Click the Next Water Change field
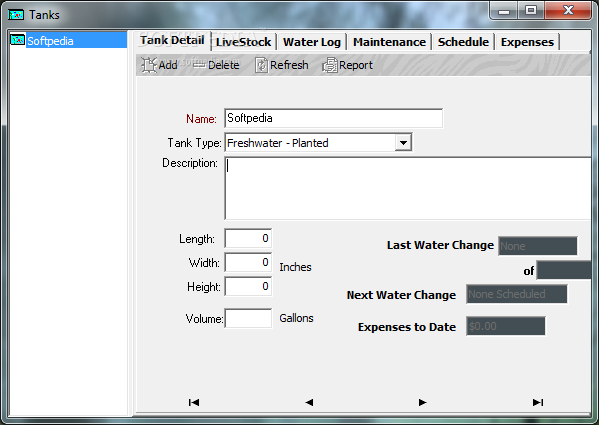Screen dimensions: 599x425 click(516, 294)
